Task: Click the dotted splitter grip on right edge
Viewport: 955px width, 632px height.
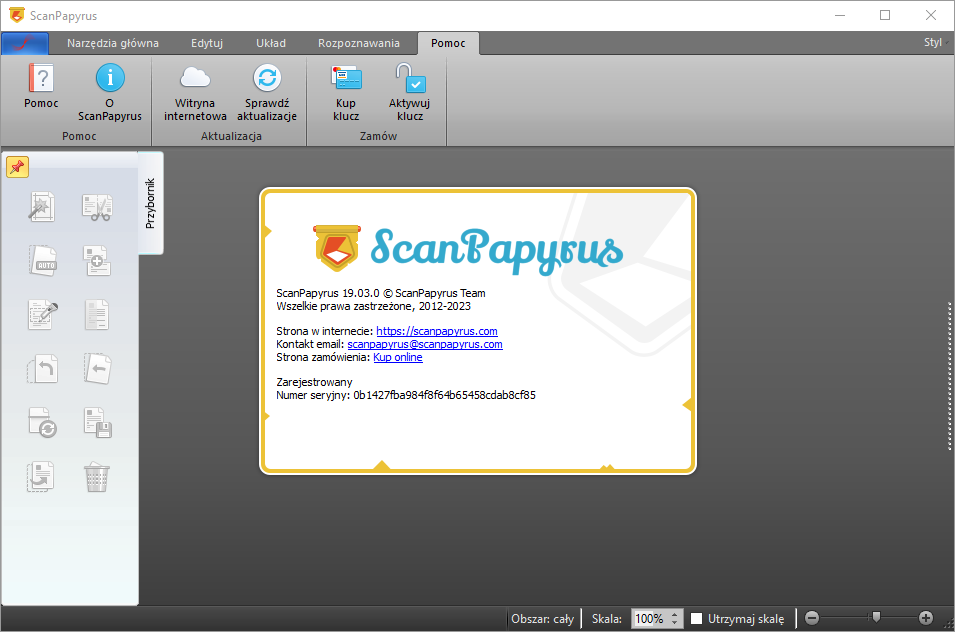Action: pyautogui.click(x=950, y=376)
